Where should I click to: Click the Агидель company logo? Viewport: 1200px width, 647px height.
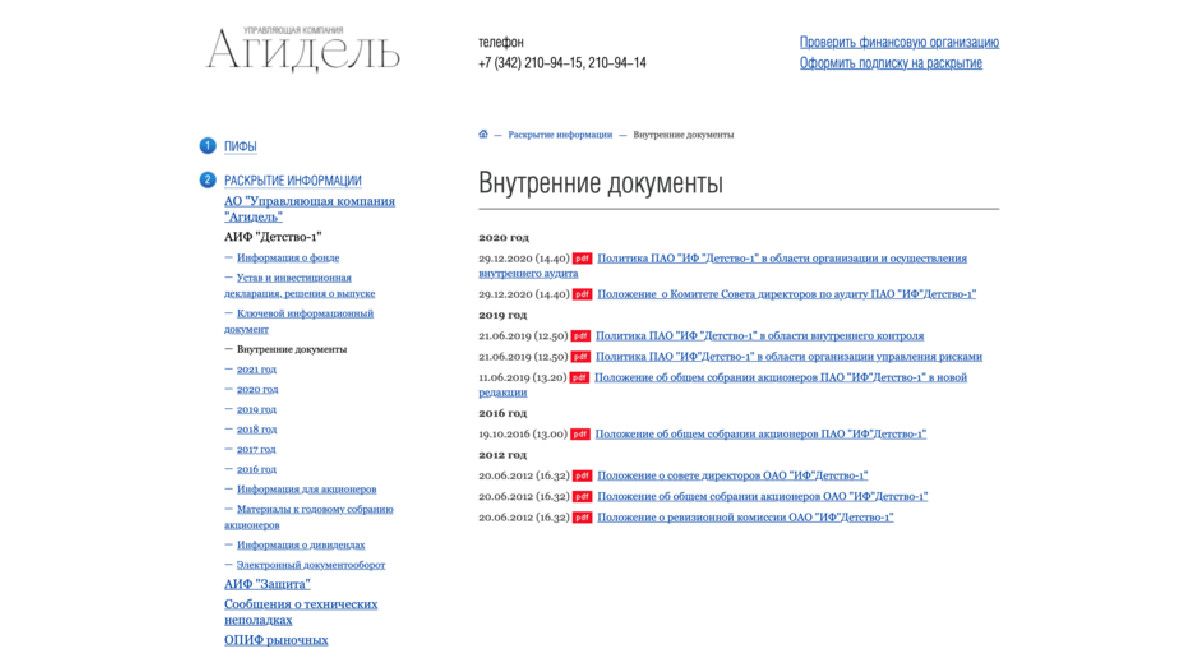[302, 48]
